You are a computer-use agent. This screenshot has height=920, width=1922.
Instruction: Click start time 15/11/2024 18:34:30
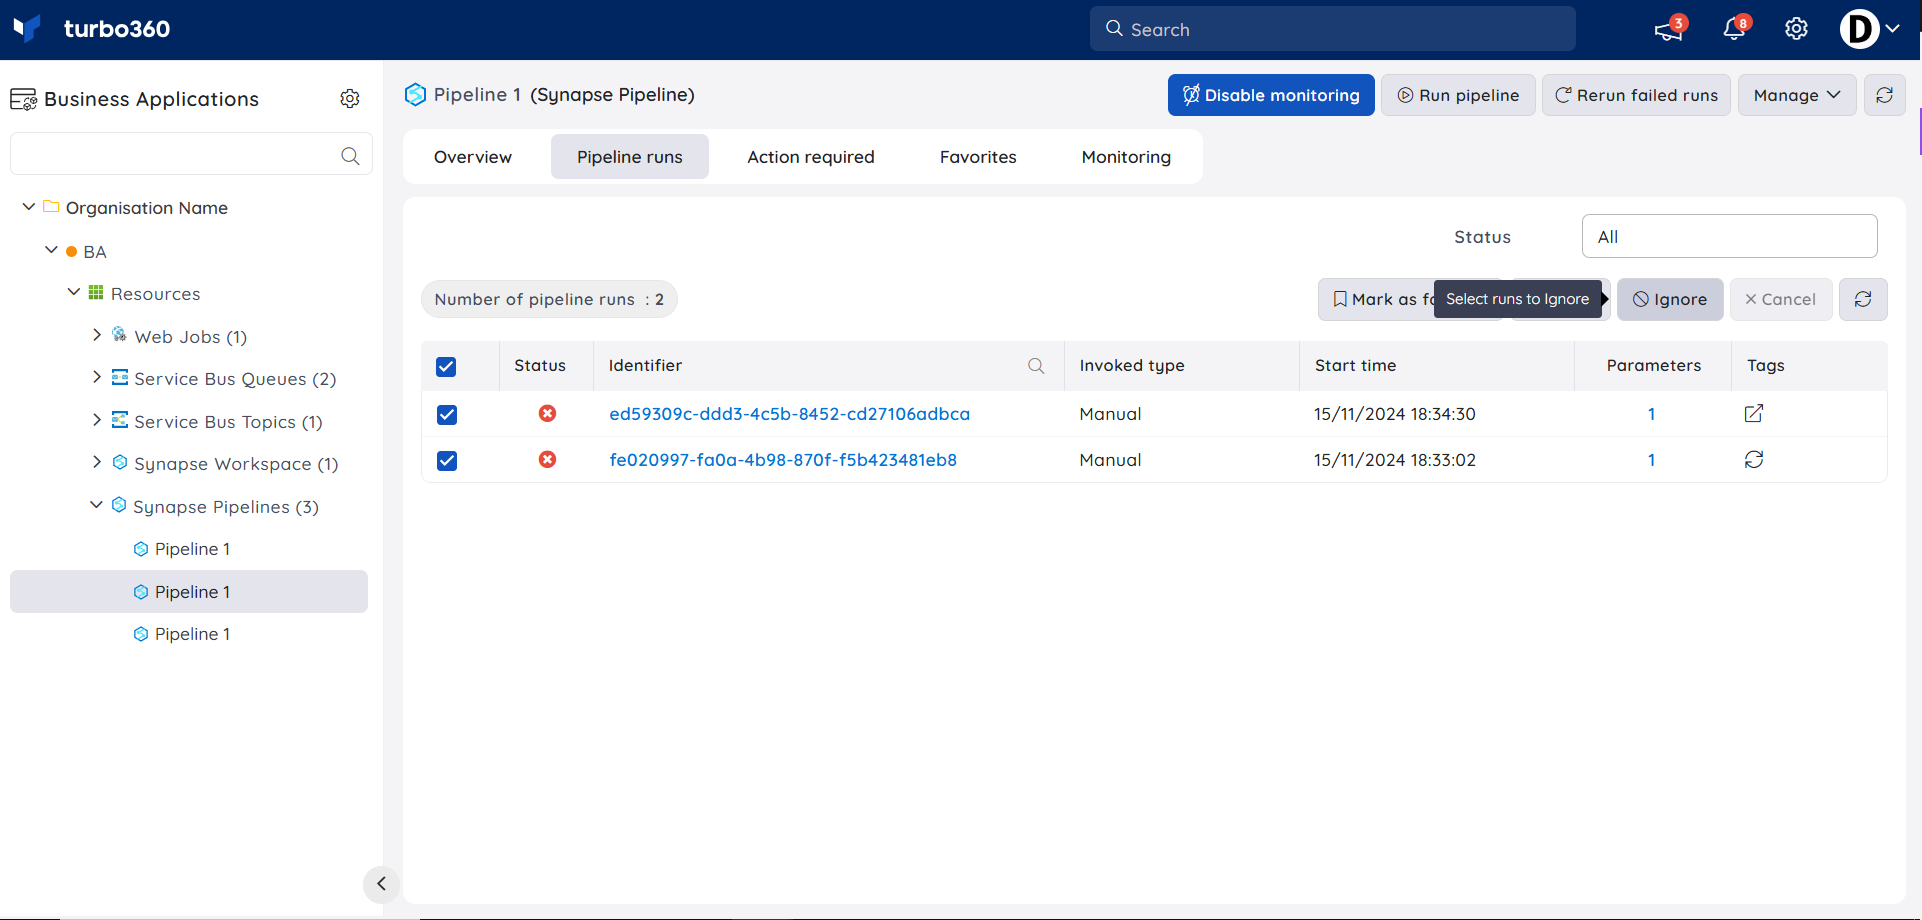[x=1395, y=414]
